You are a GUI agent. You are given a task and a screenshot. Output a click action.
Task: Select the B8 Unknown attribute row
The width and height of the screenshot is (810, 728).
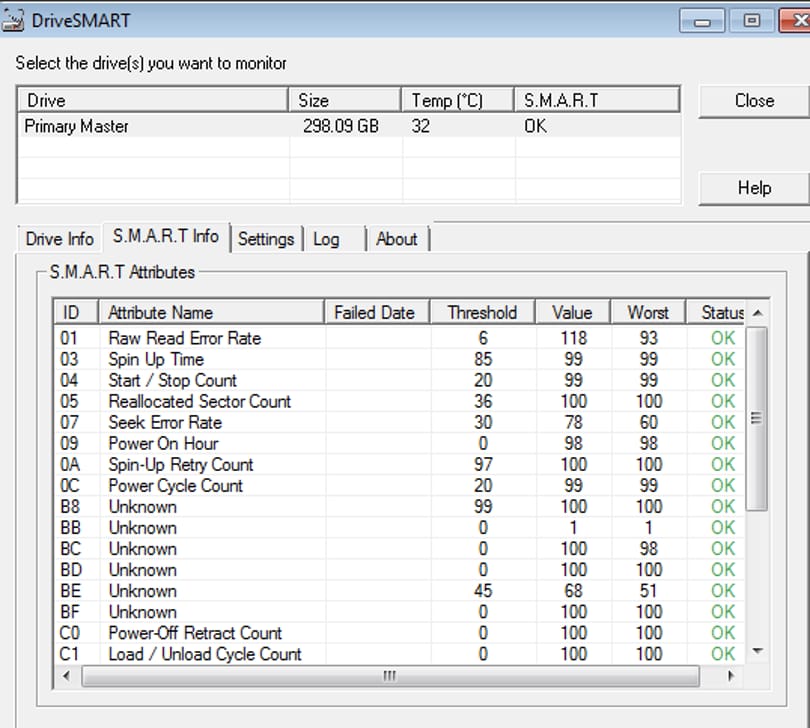[399, 506]
